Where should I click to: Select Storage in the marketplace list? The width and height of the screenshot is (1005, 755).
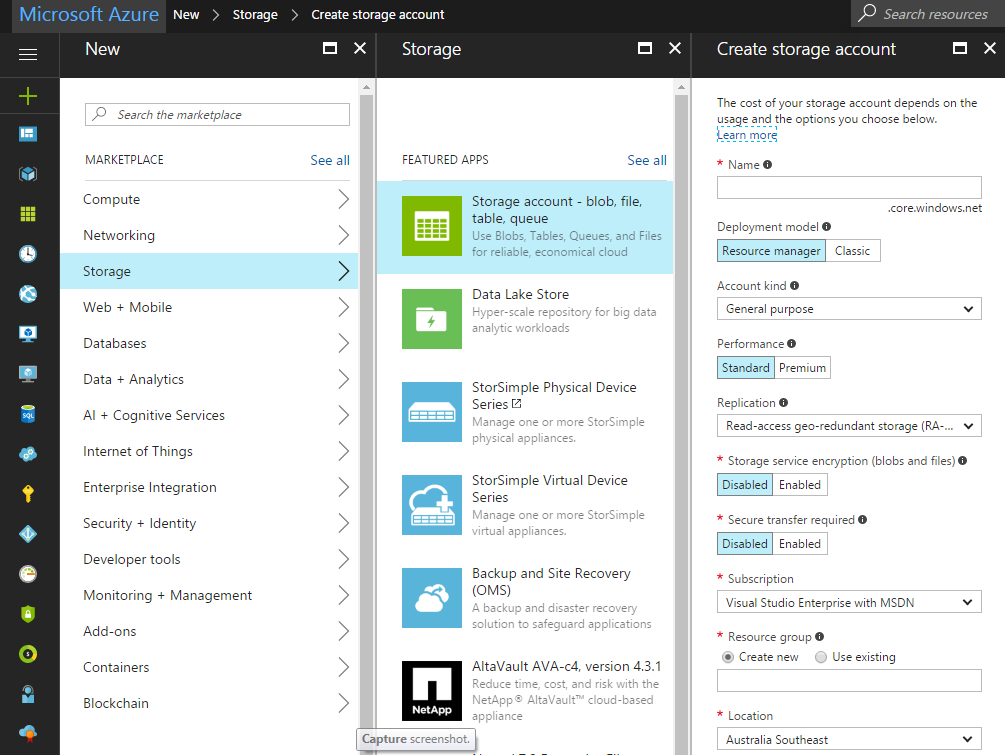tap(209, 271)
